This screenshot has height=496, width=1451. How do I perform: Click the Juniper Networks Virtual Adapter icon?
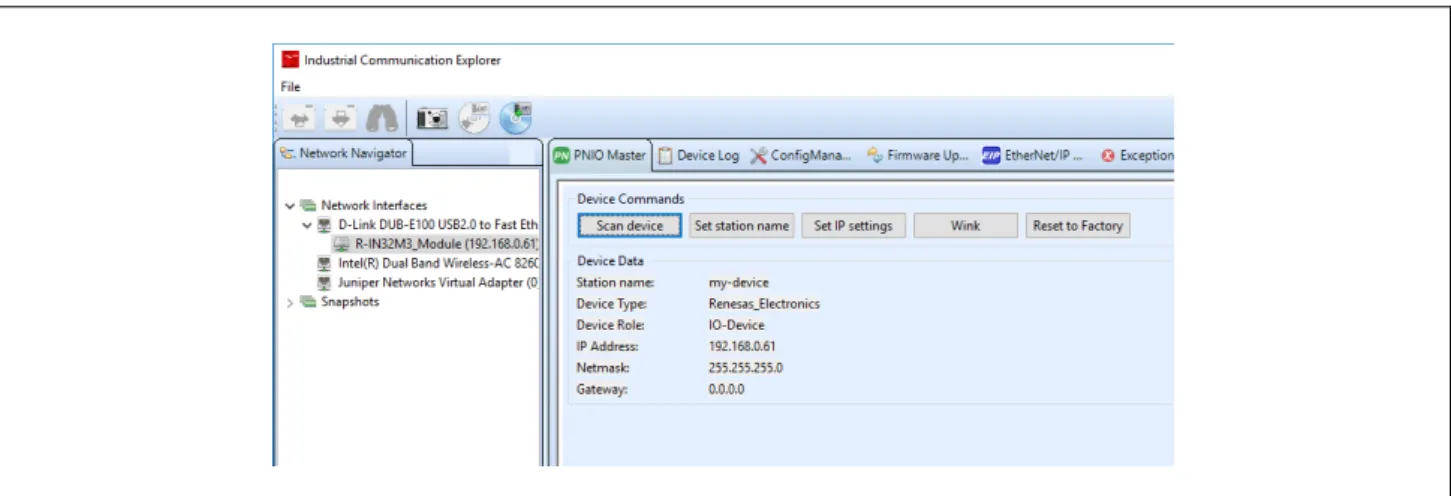(x=324, y=283)
